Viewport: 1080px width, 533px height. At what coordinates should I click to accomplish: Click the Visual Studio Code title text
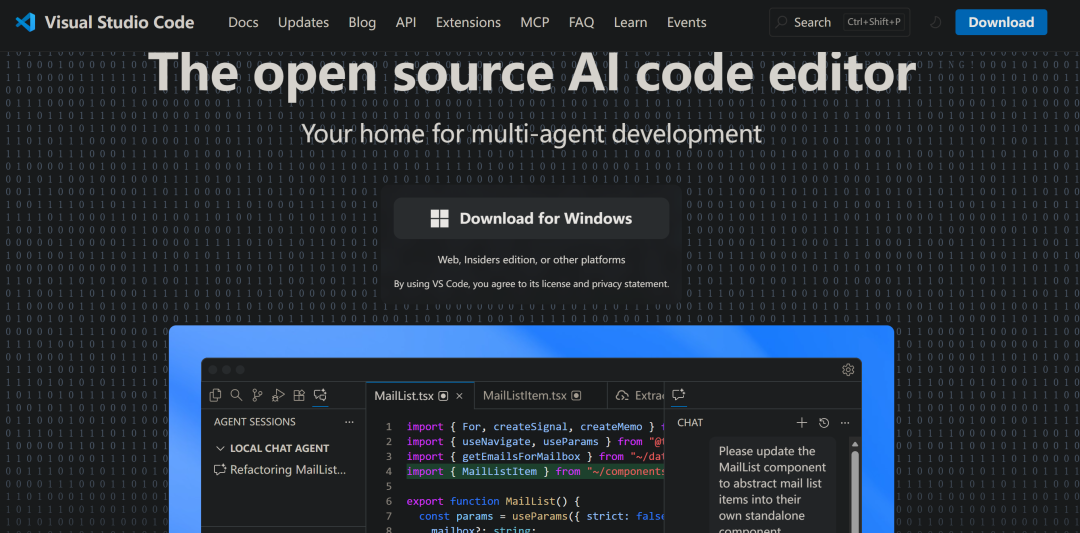[119, 23]
